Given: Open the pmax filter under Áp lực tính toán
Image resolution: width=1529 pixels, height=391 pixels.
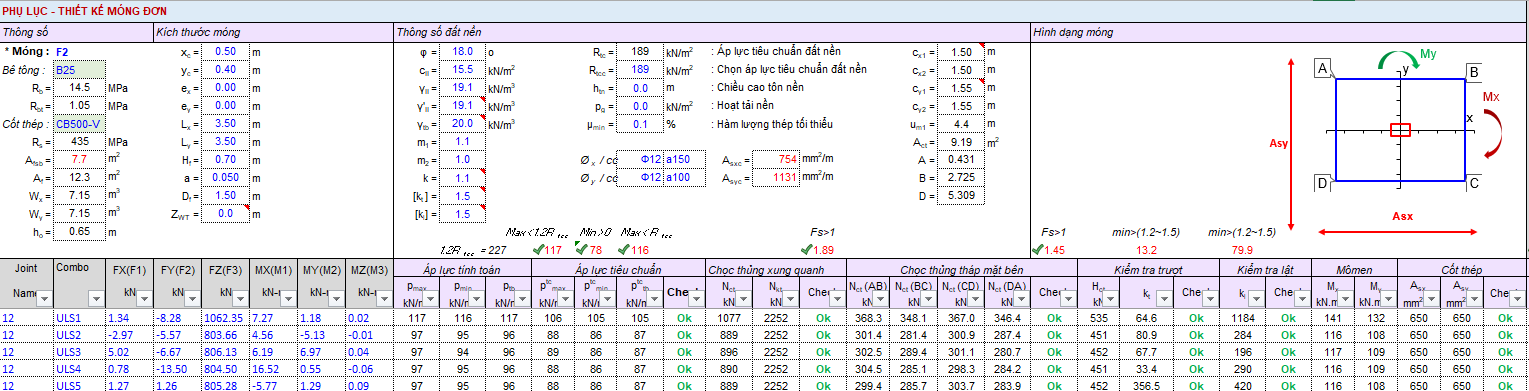Looking at the screenshot, I should tap(431, 298).
